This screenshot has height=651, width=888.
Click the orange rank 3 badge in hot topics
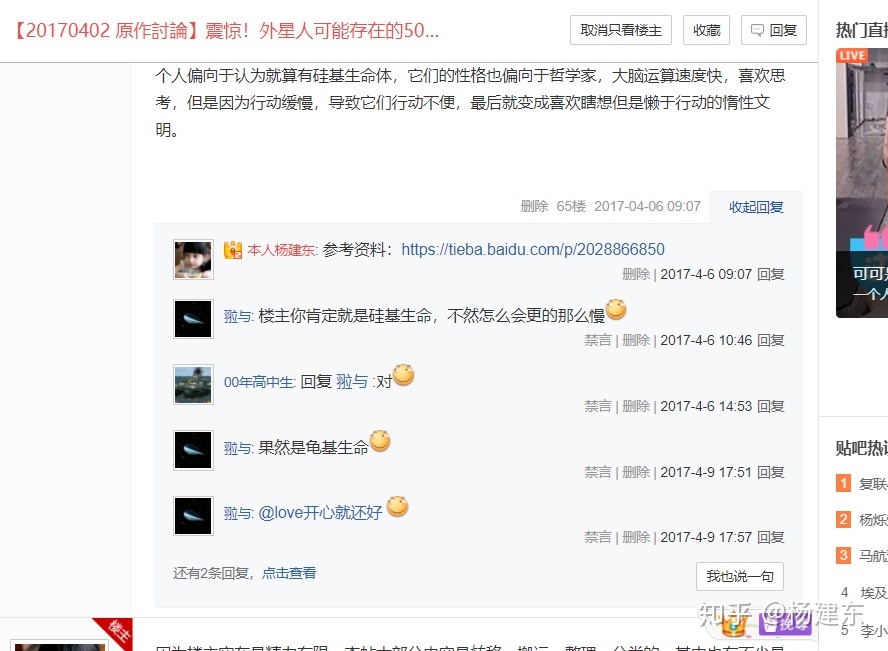[843, 555]
